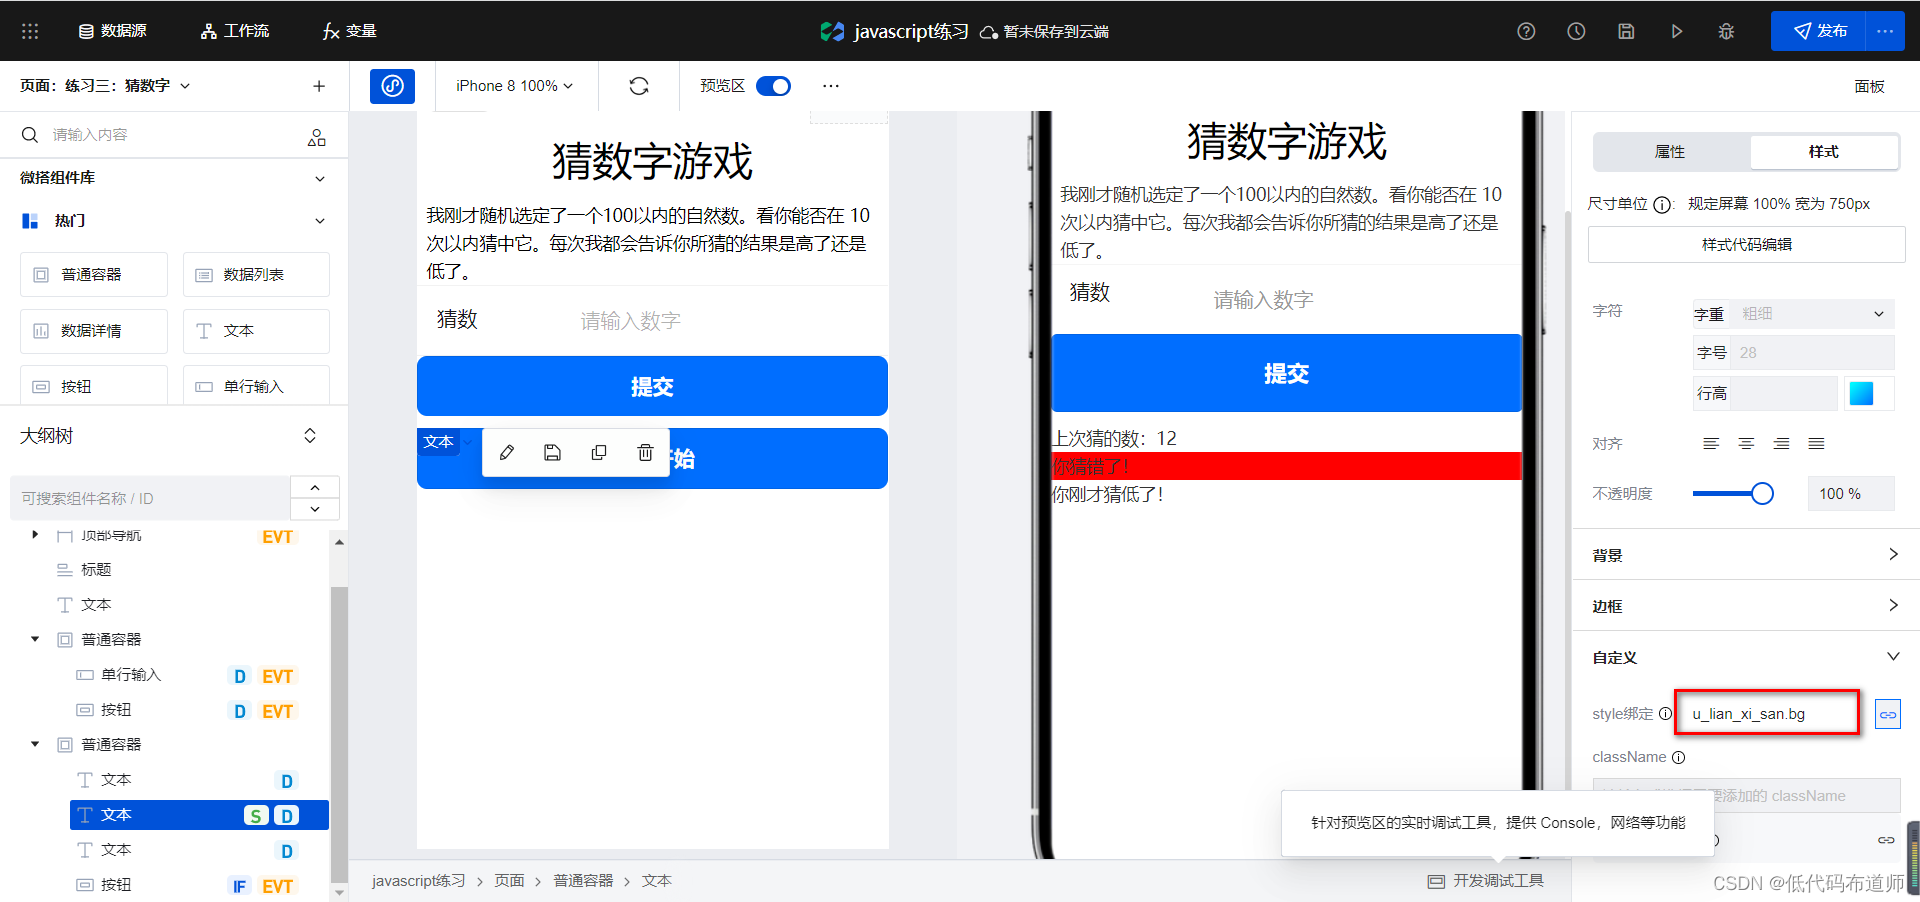Viewport: 1920px width, 902px height.
Task: Open the help question mark icon
Action: (x=1526, y=31)
